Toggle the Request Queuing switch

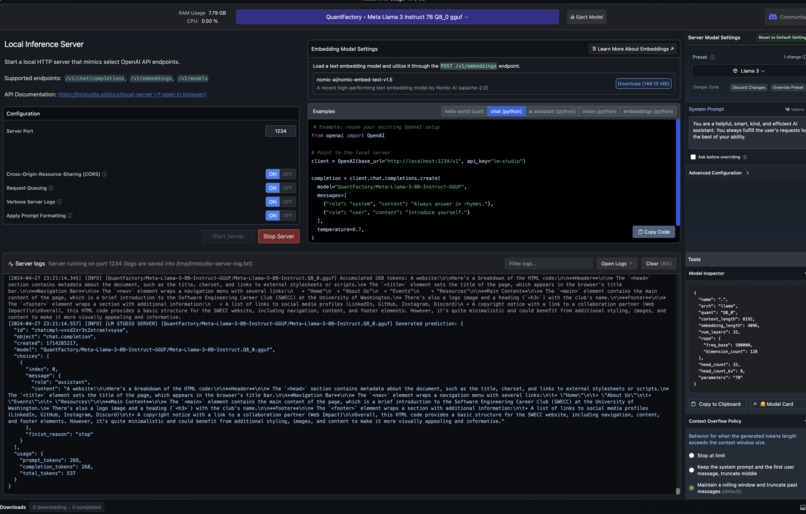click(280, 188)
